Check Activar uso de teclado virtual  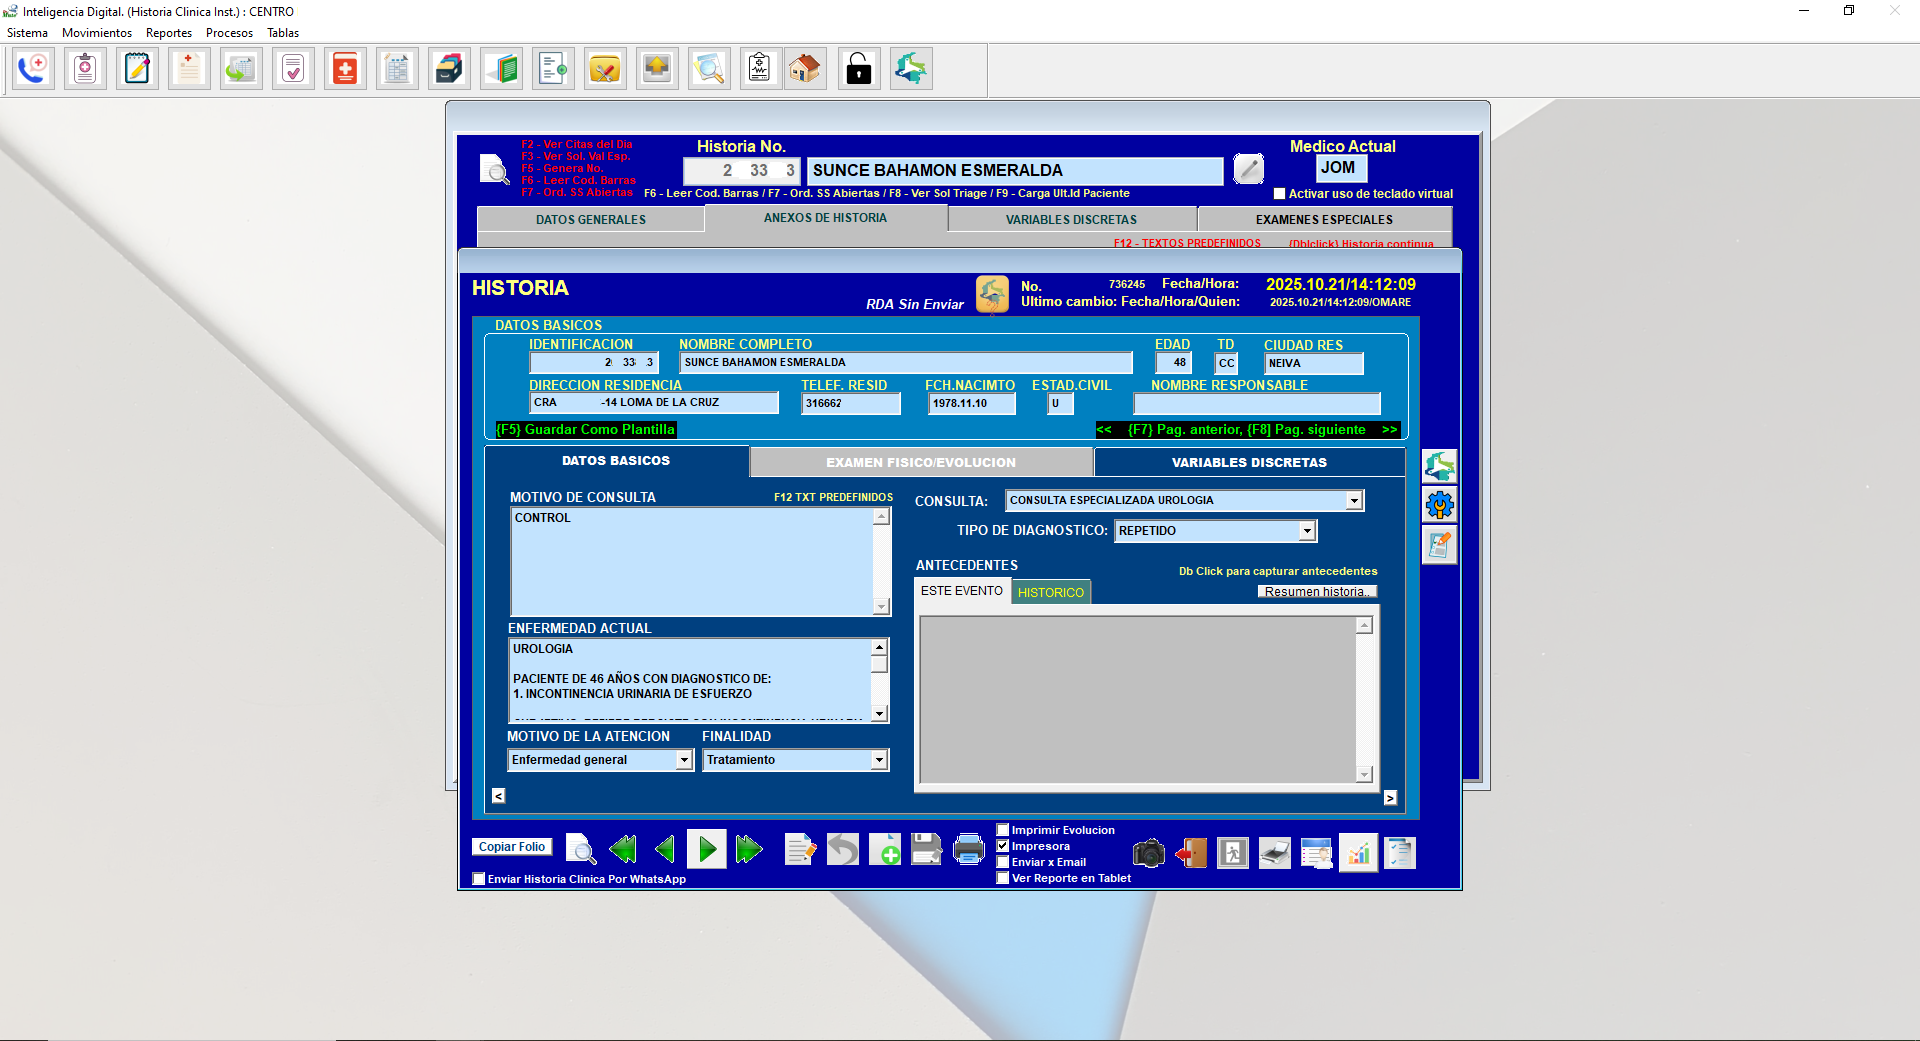click(1279, 194)
